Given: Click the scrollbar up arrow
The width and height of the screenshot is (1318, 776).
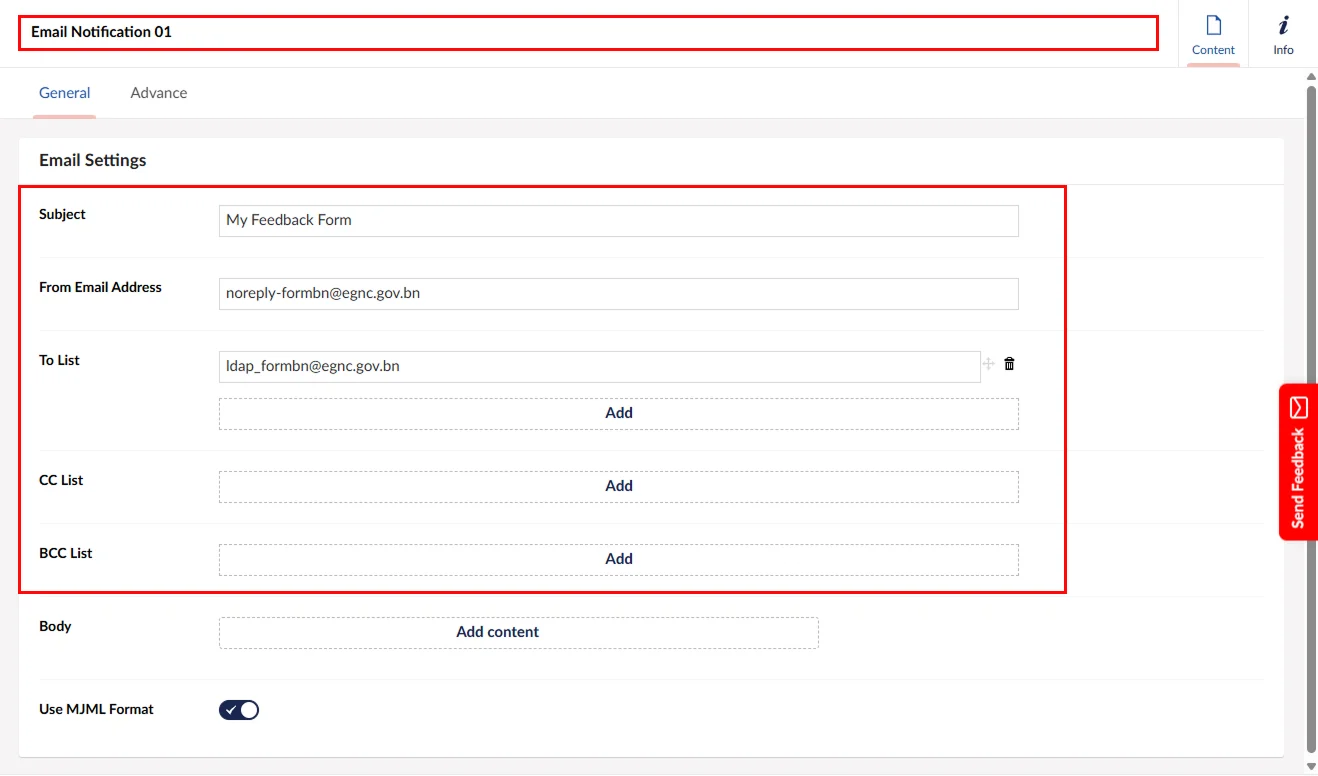Looking at the screenshot, I should pos(1311,78).
